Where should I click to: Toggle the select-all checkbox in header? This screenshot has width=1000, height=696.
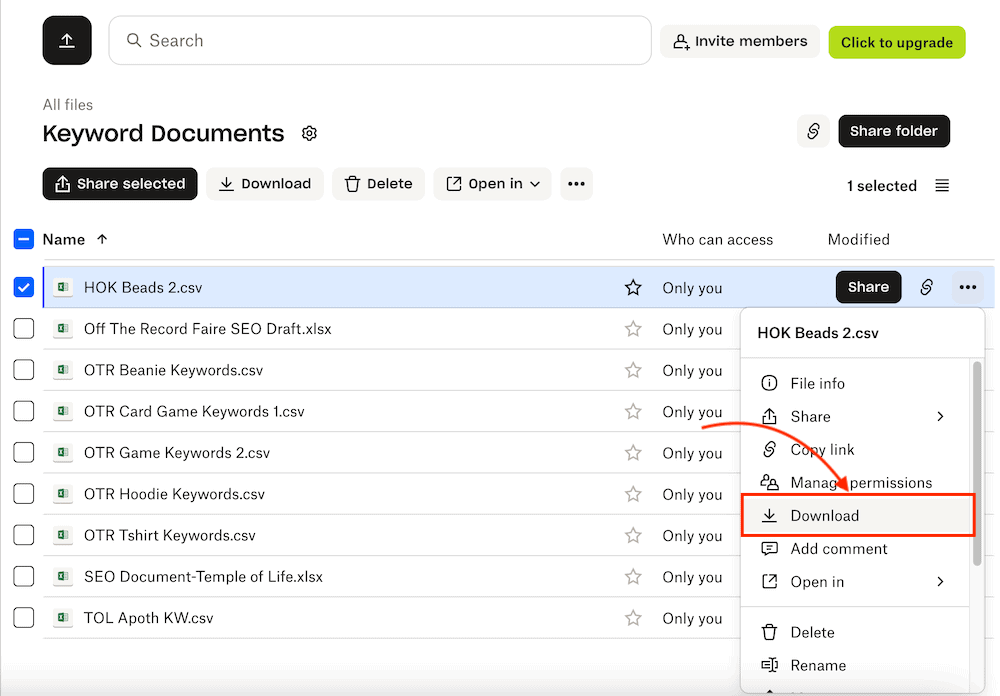[24, 239]
